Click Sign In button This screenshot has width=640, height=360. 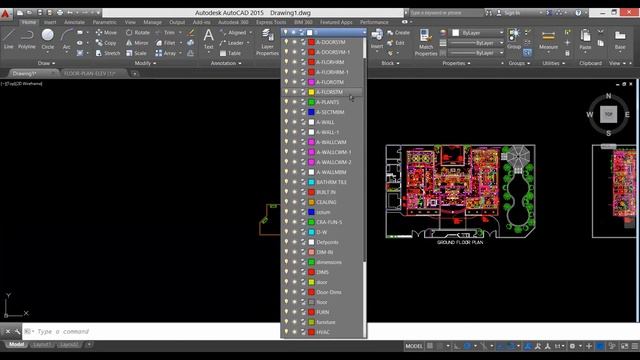coord(509,13)
